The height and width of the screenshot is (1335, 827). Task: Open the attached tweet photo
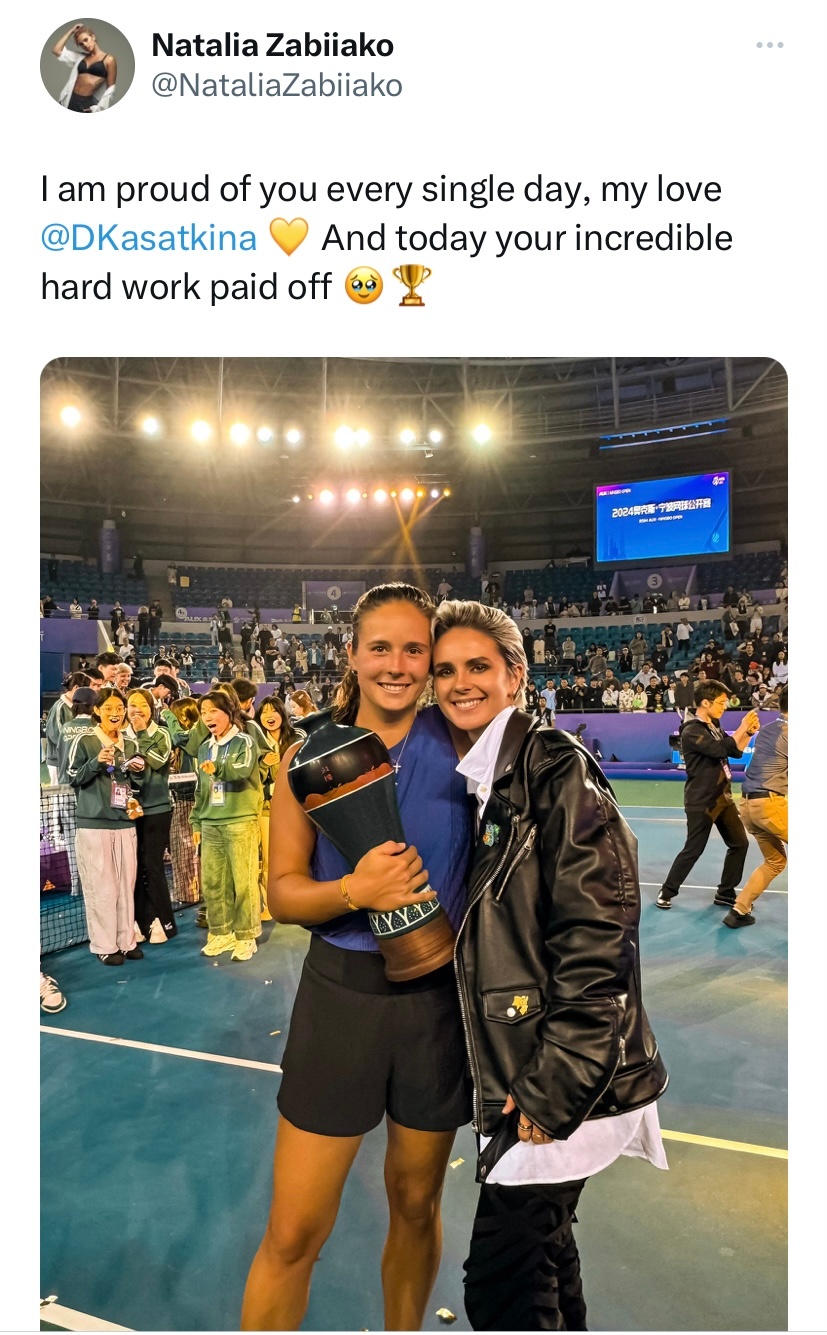pyautogui.click(x=413, y=843)
